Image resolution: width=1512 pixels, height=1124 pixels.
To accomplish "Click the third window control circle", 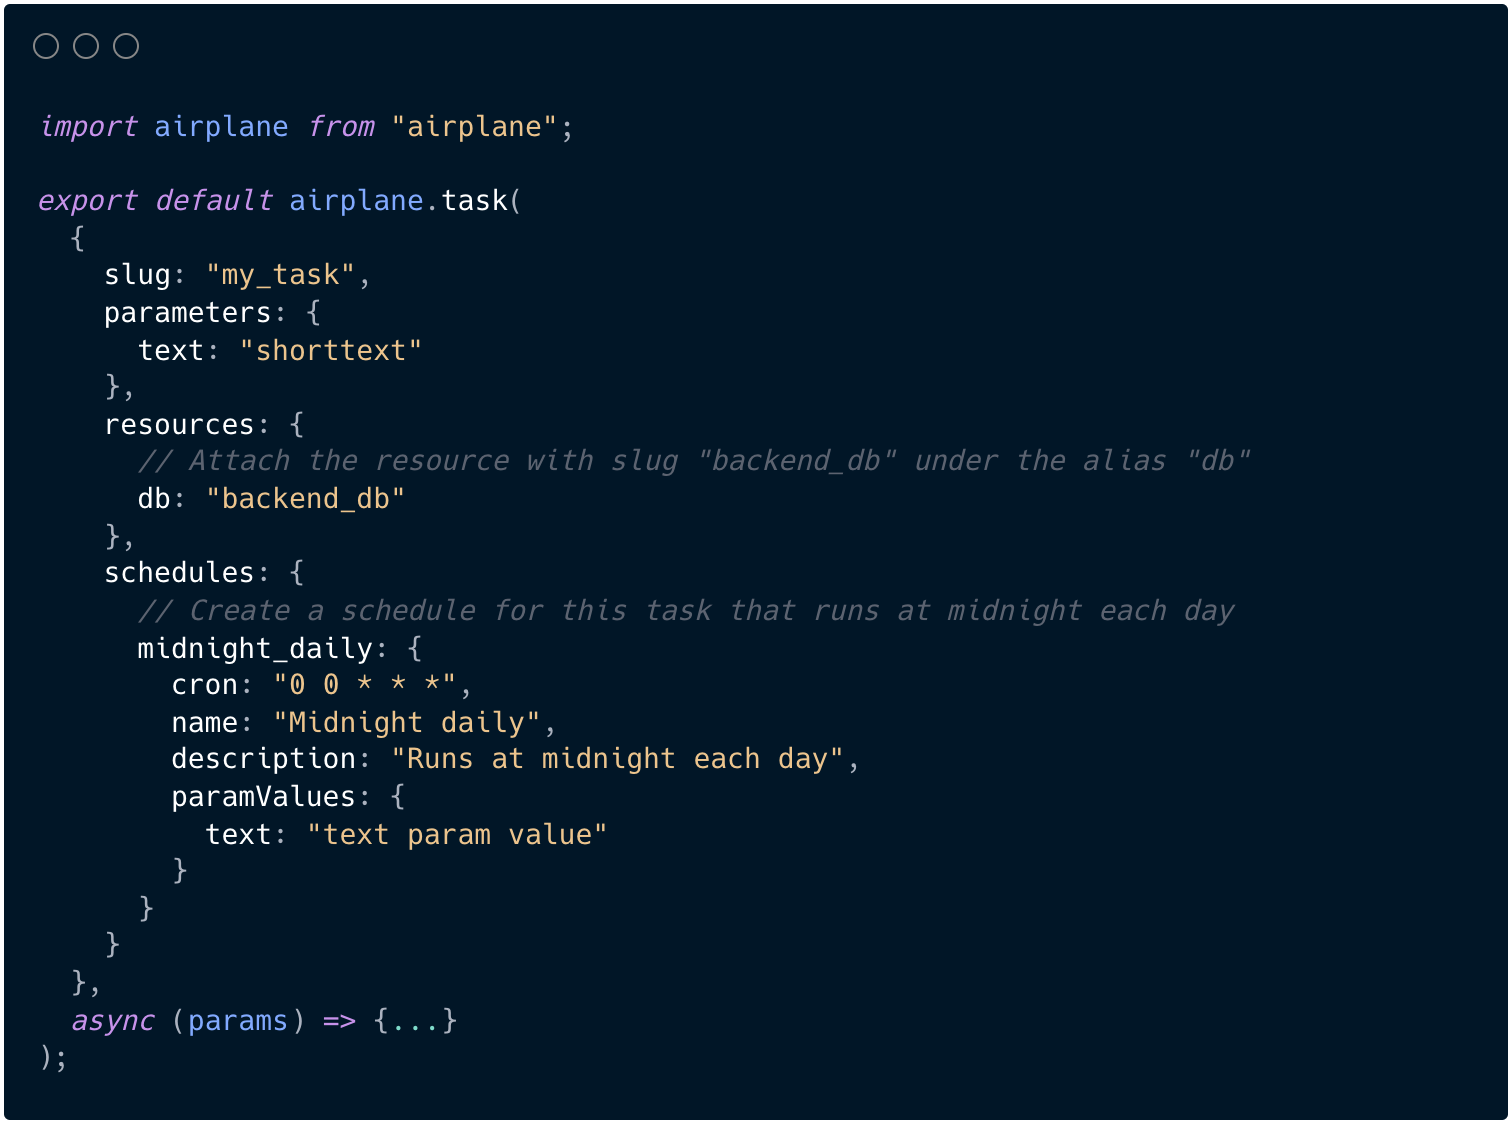I will tap(126, 46).
